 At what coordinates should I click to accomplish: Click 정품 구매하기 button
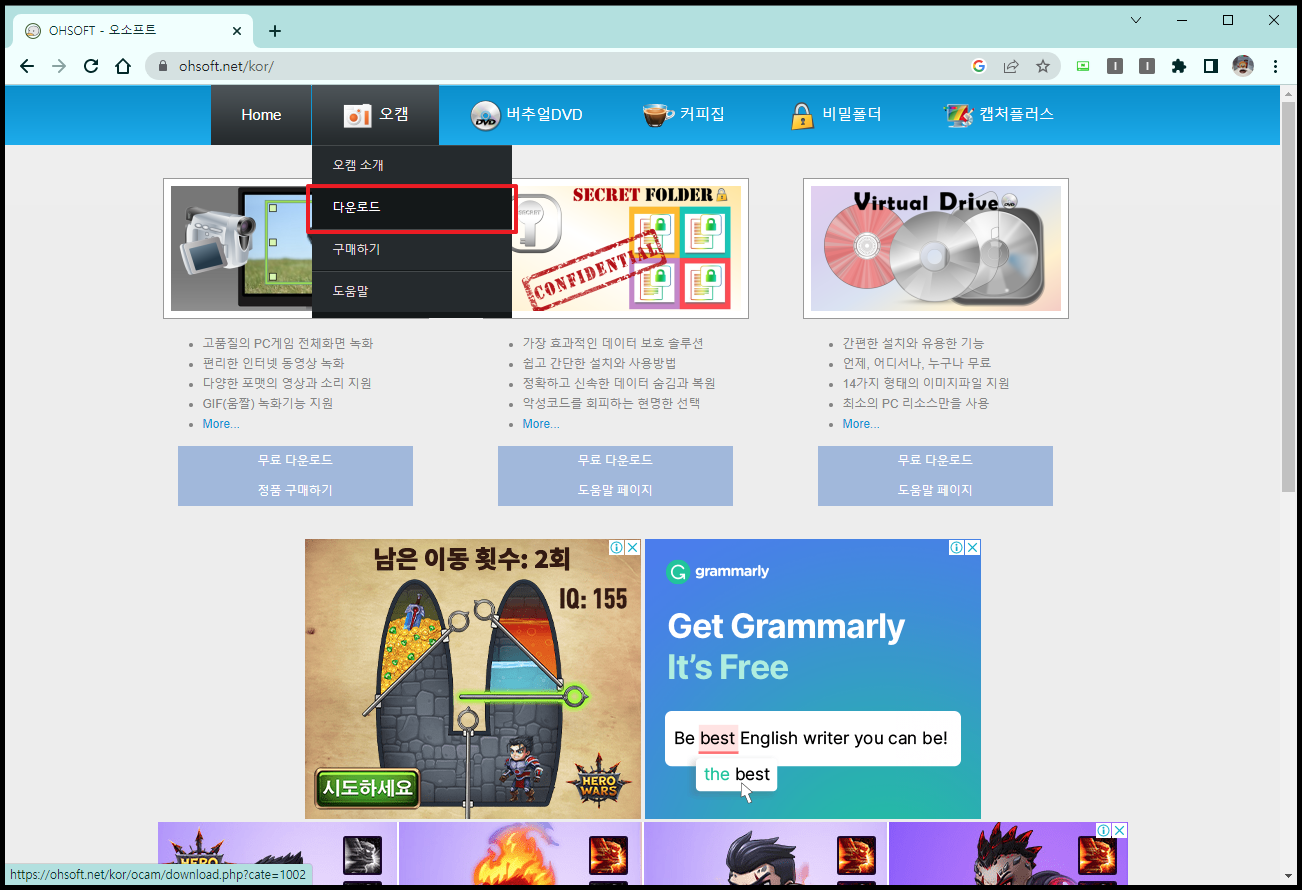(x=295, y=490)
